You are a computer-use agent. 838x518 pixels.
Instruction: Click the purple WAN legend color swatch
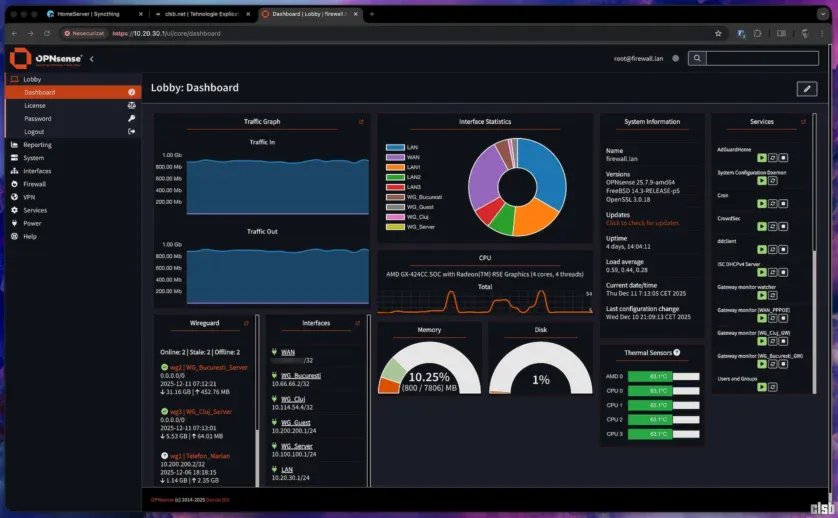click(x=394, y=157)
